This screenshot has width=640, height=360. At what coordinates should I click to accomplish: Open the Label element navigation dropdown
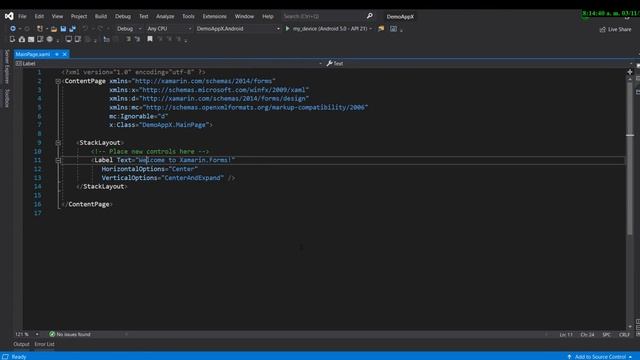[320, 63]
